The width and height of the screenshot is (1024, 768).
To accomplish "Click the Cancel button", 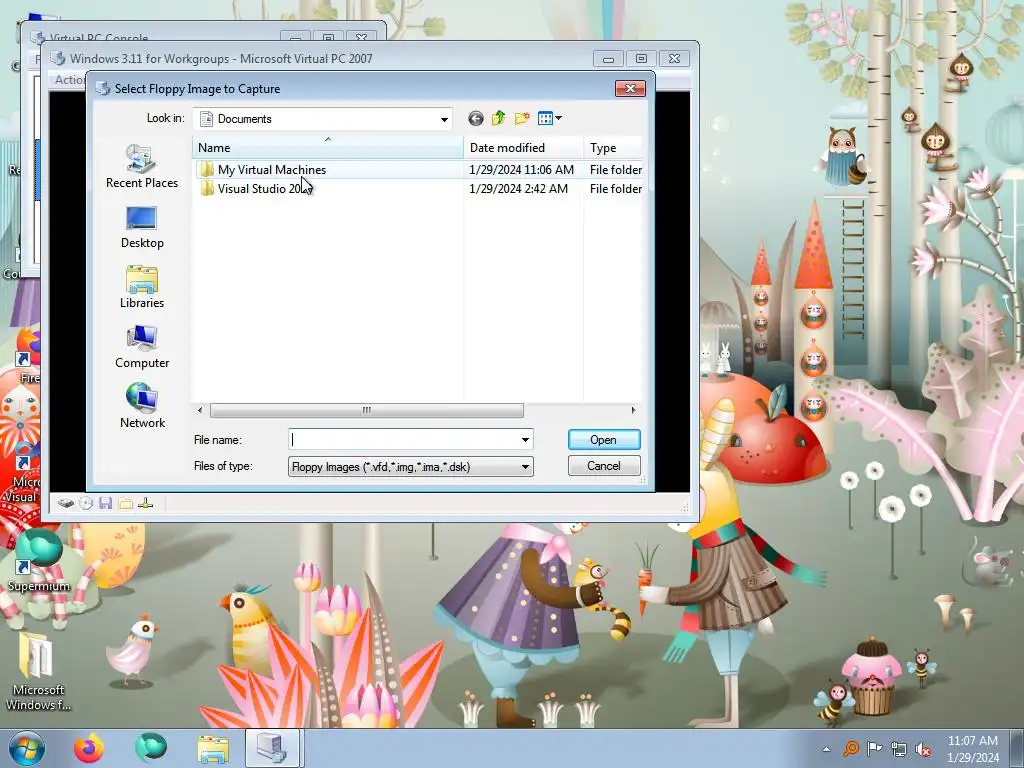I will click(x=603, y=466).
